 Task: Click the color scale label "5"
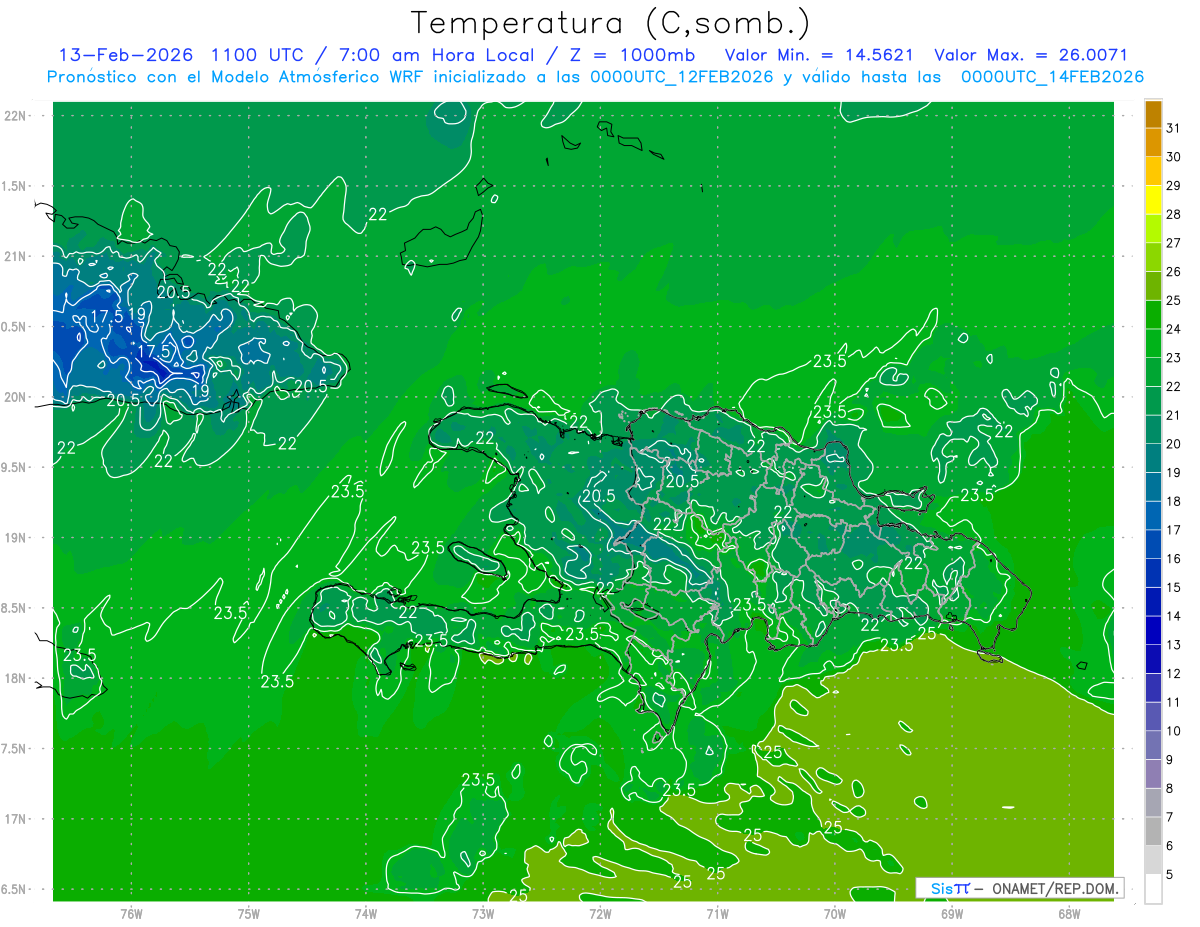1170,875
